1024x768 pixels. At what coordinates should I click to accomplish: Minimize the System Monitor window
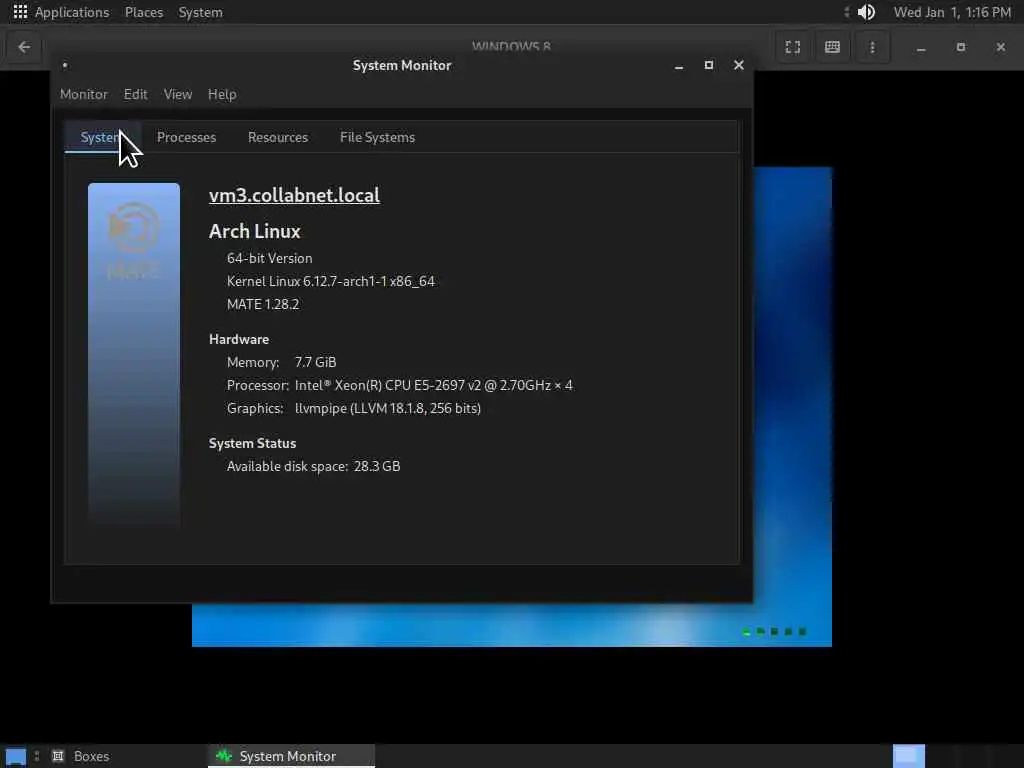[x=679, y=65]
